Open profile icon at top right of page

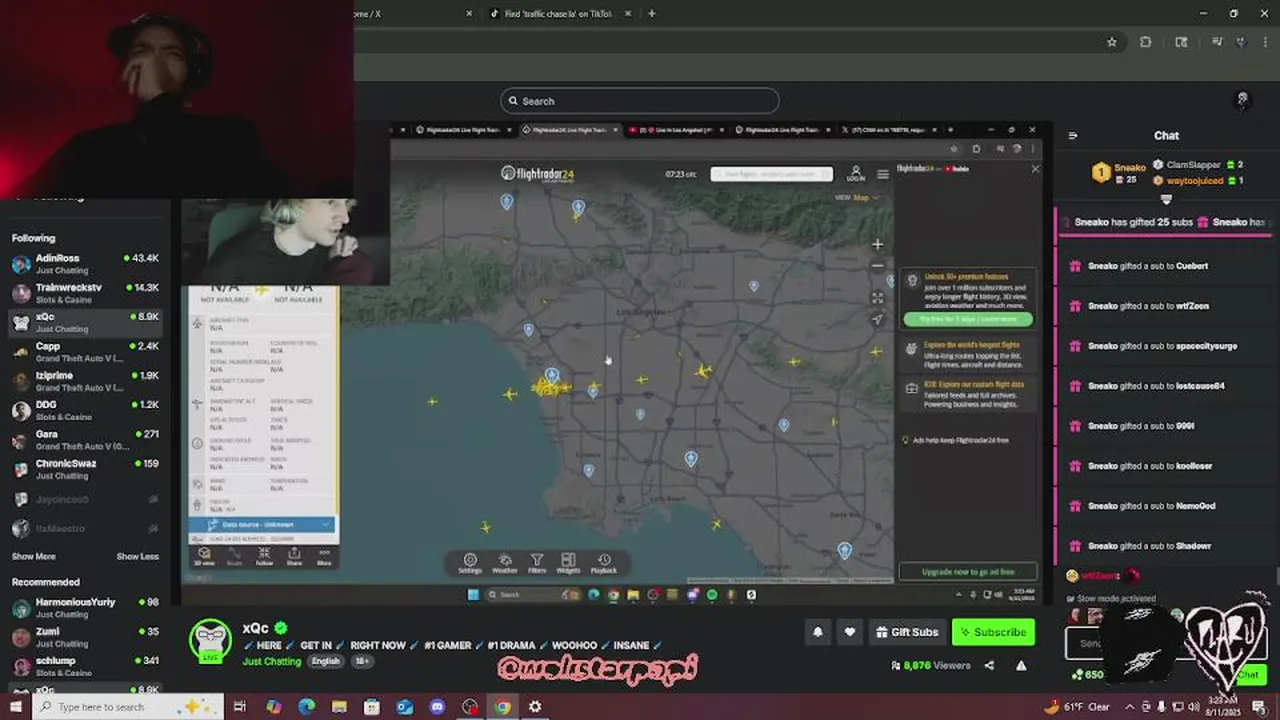(1242, 100)
